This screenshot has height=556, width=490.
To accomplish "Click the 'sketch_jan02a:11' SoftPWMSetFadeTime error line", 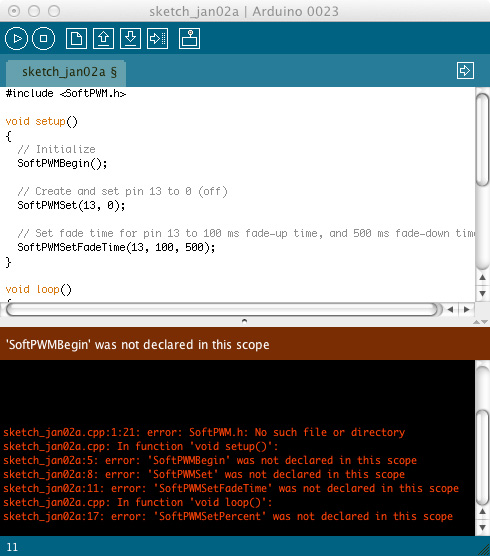I will 231,488.
